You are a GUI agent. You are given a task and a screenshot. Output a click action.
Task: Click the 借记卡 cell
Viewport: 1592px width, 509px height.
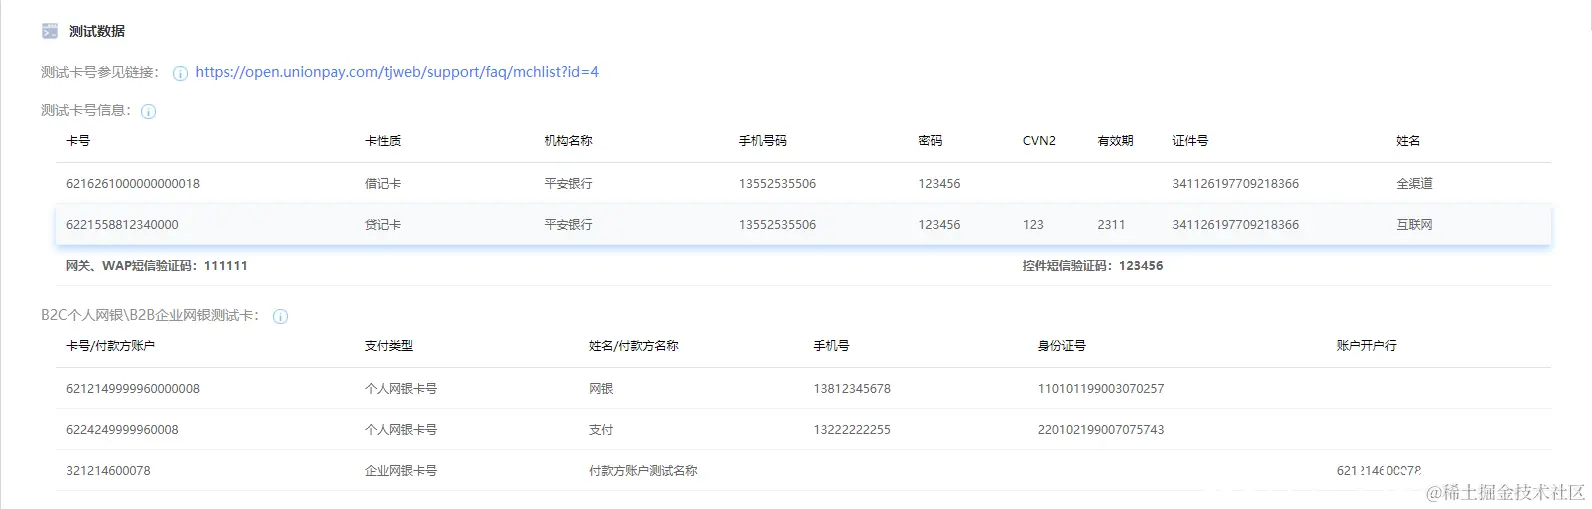point(383,184)
